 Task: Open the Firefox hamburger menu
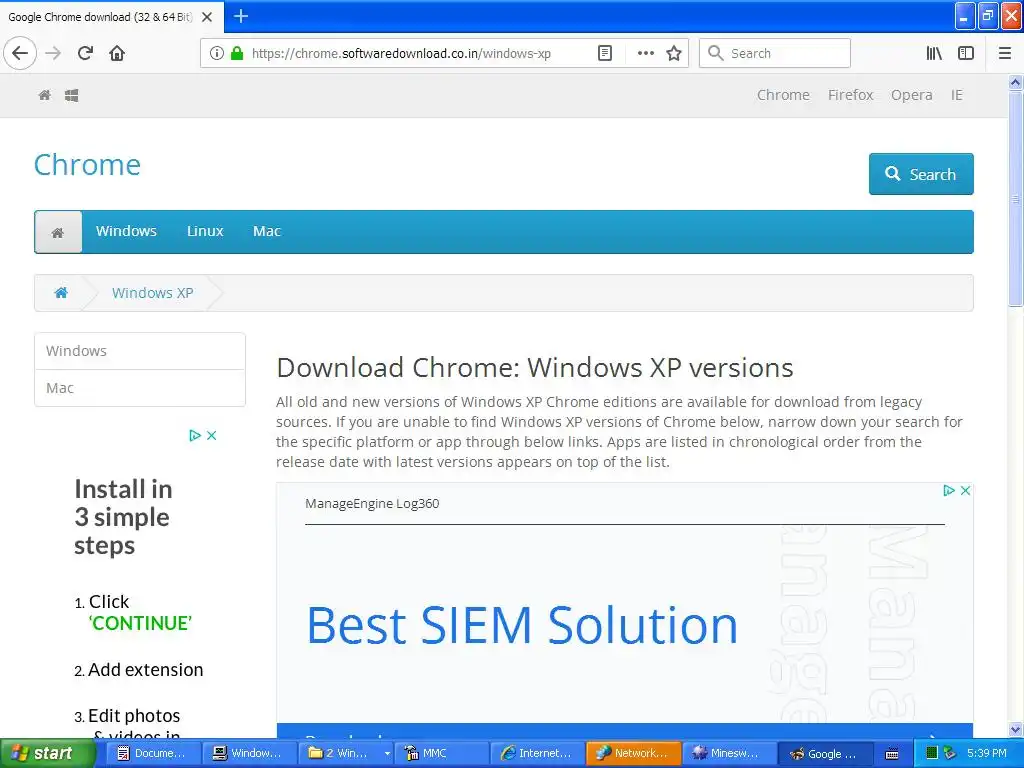click(1005, 54)
